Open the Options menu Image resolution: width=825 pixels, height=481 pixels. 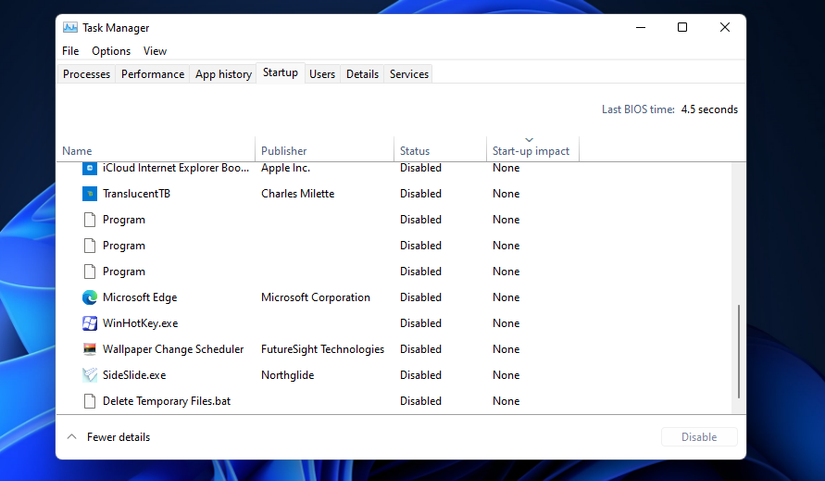coord(111,51)
